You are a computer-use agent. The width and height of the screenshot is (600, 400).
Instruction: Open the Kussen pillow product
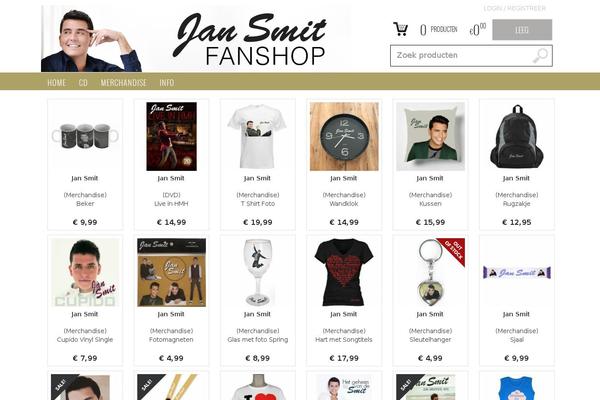point(430,136)
